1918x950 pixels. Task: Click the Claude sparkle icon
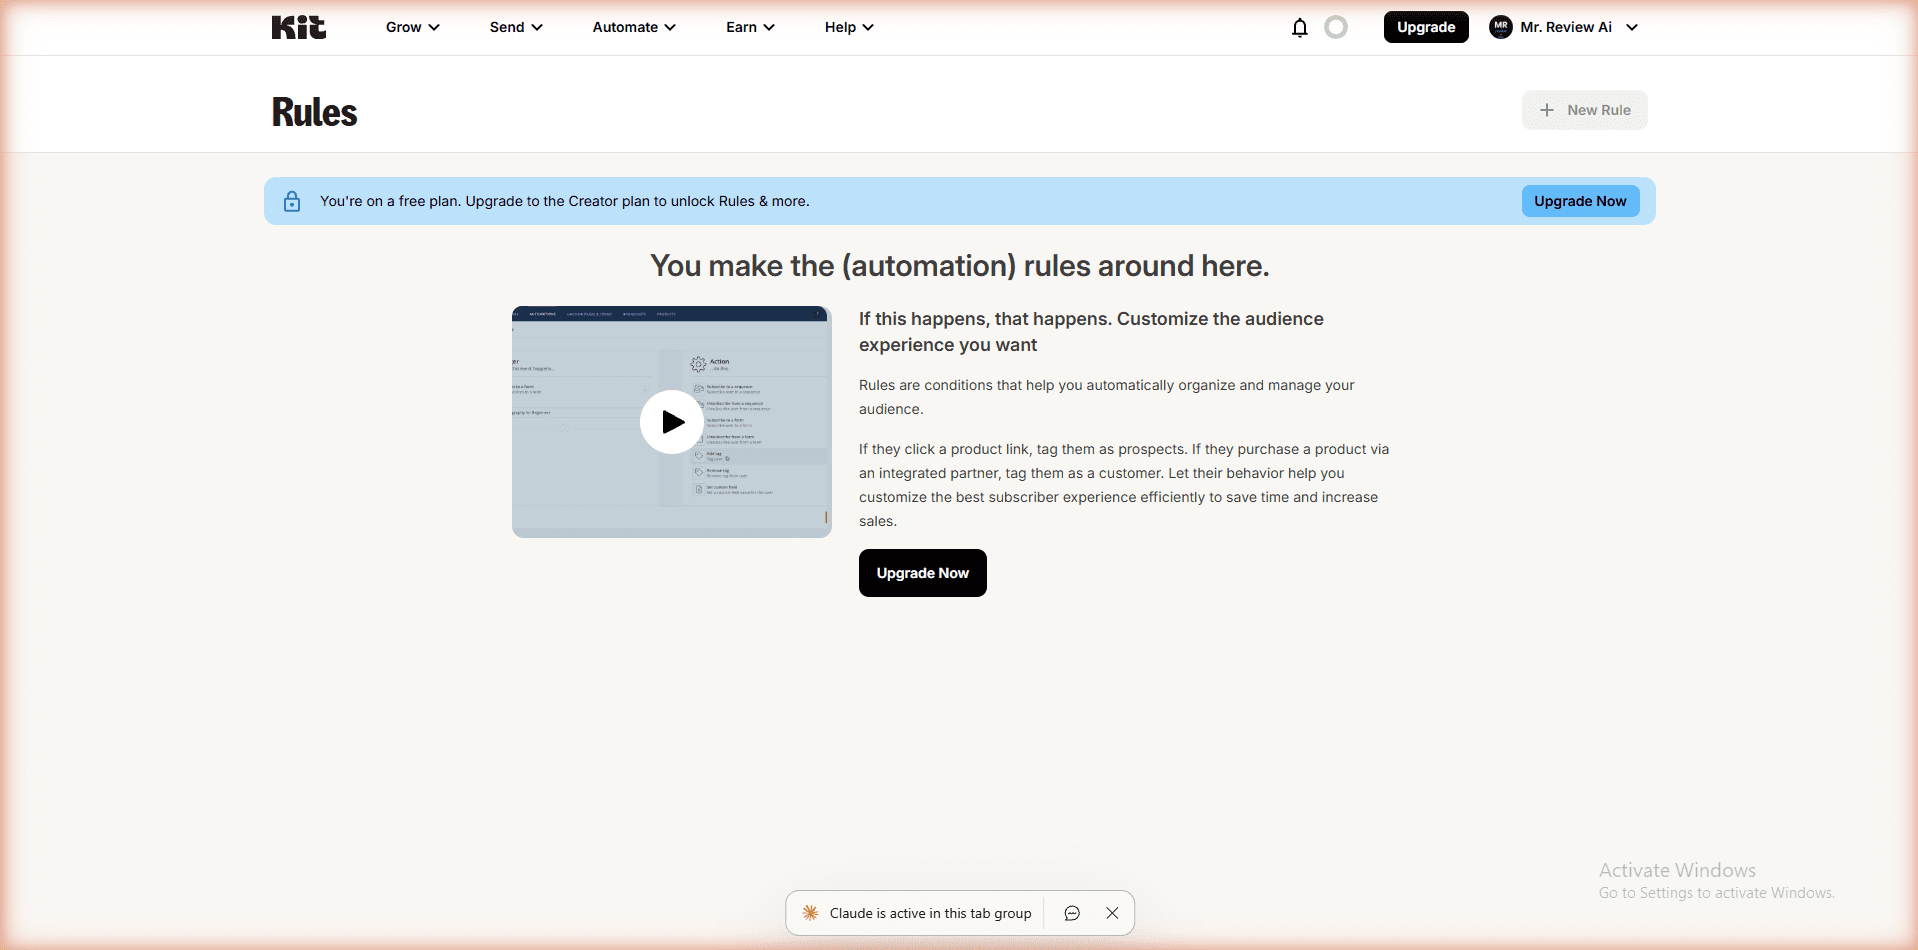point(810,913)
